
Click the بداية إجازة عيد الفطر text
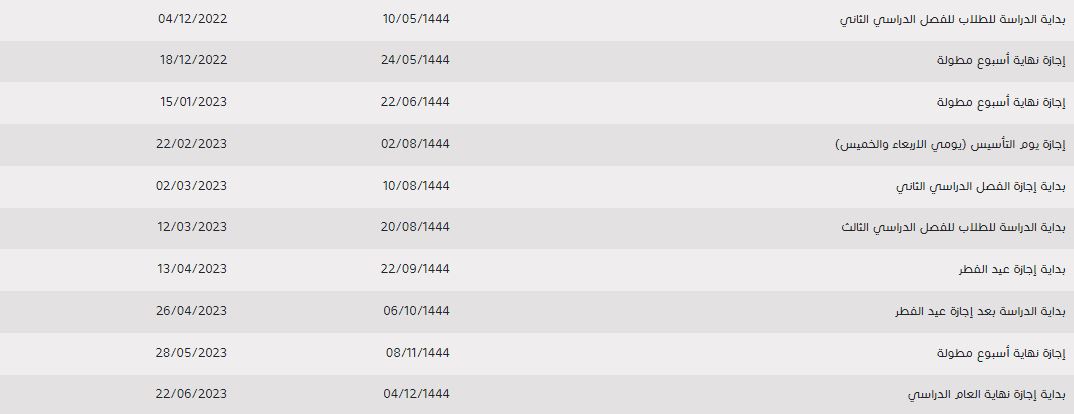1012,269
